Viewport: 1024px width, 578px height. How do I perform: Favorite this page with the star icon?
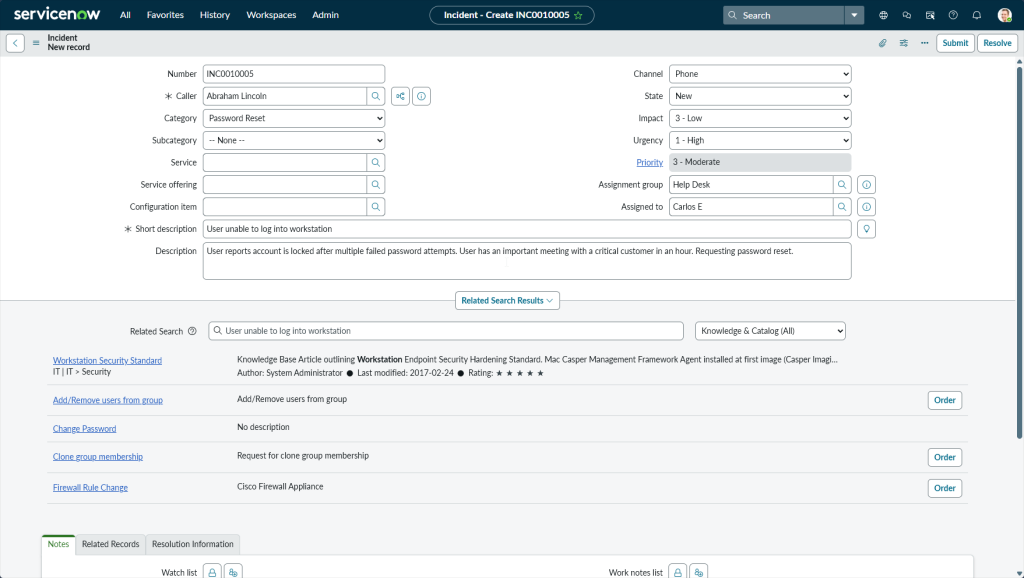point(578,15)
